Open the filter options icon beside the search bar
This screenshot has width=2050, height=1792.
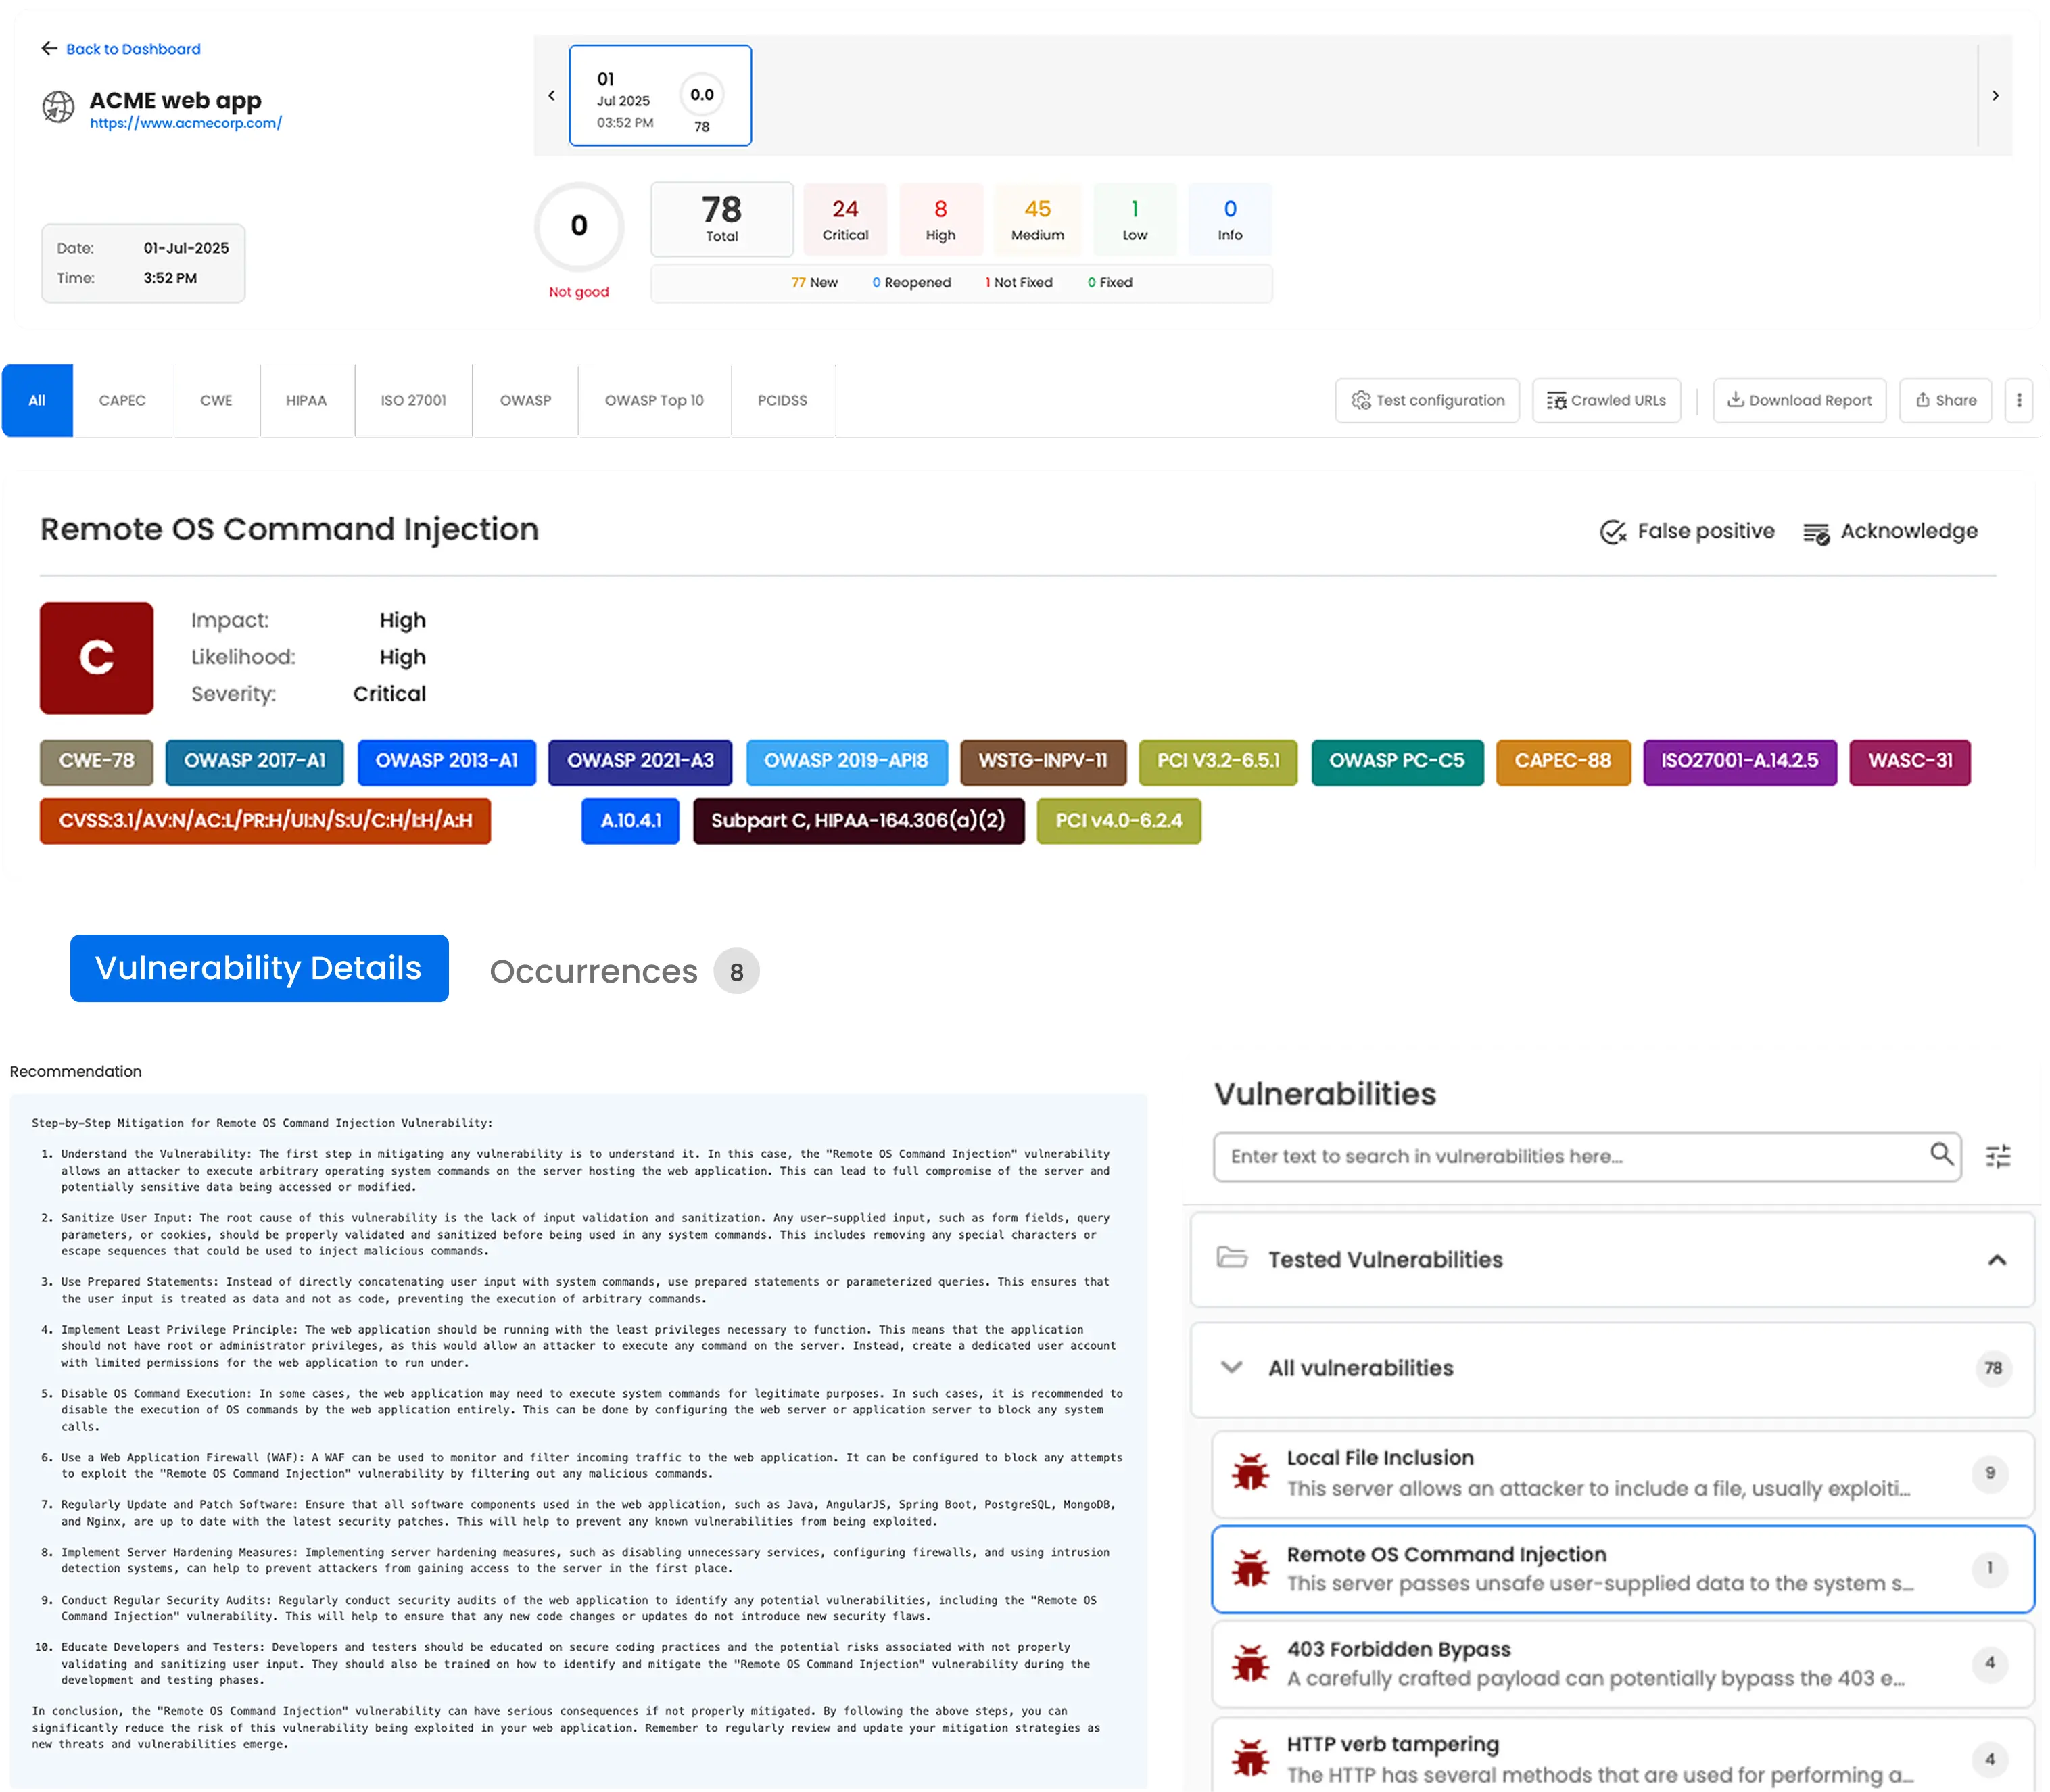pyautogui.click(x=1999, y=1155)
